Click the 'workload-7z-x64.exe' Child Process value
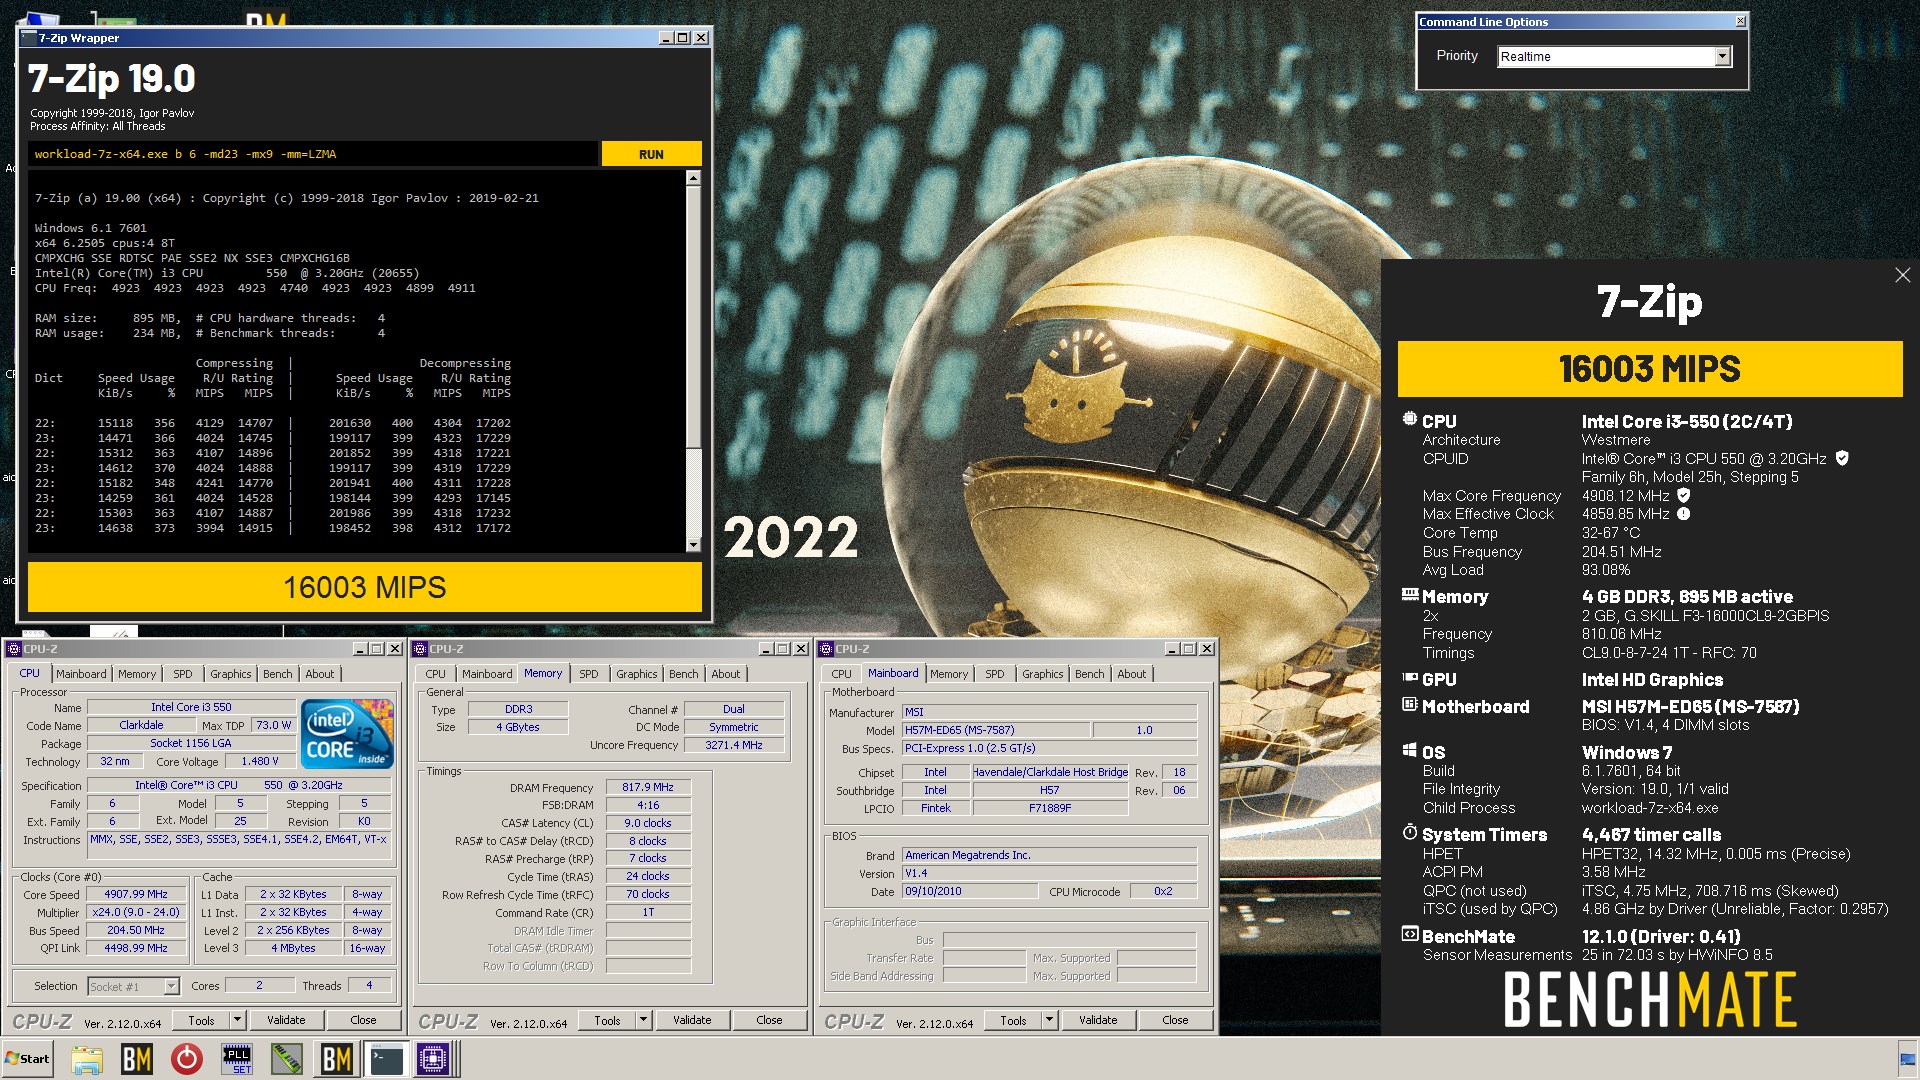Image resolution: width=1920 pixels, height=1080 pixels. click(x=1650, y=808)
